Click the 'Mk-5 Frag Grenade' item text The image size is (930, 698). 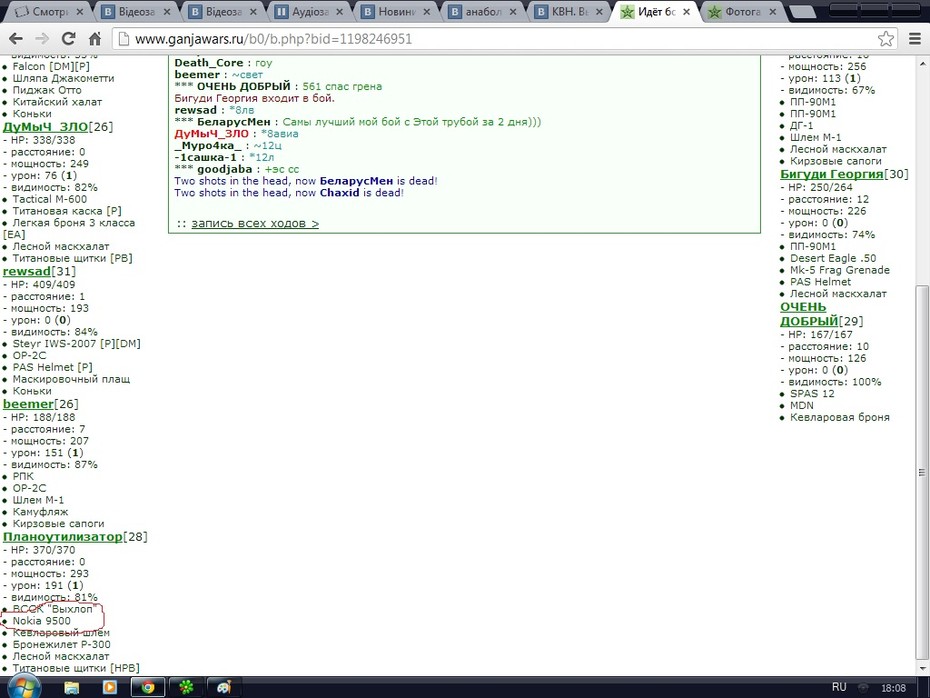[x=840, y=270]
